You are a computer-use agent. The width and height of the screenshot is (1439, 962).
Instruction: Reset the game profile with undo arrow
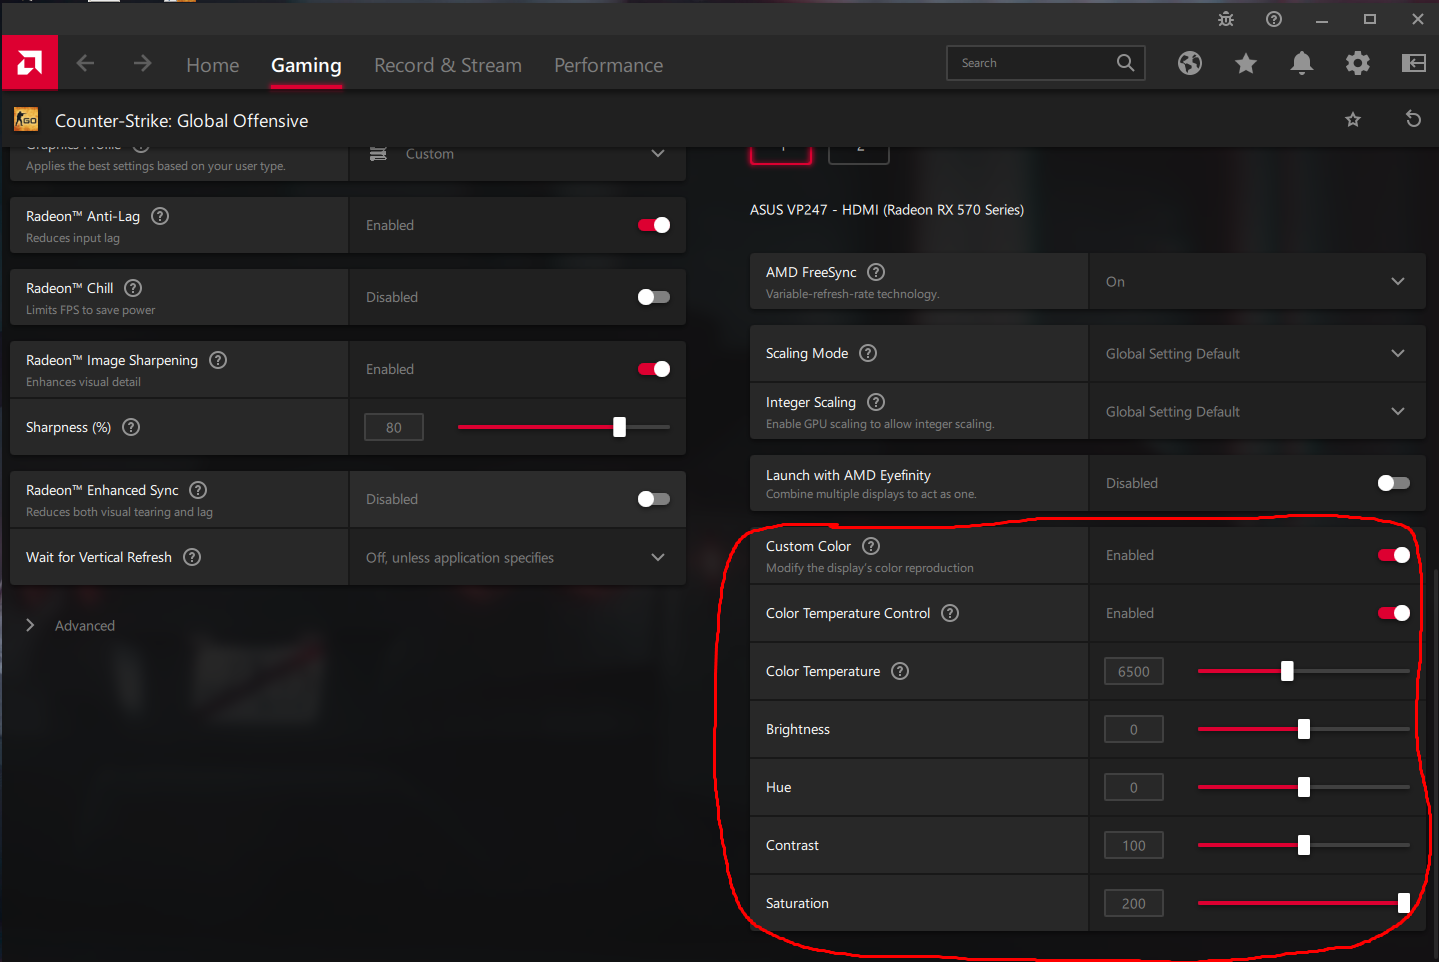[1413, 119]
